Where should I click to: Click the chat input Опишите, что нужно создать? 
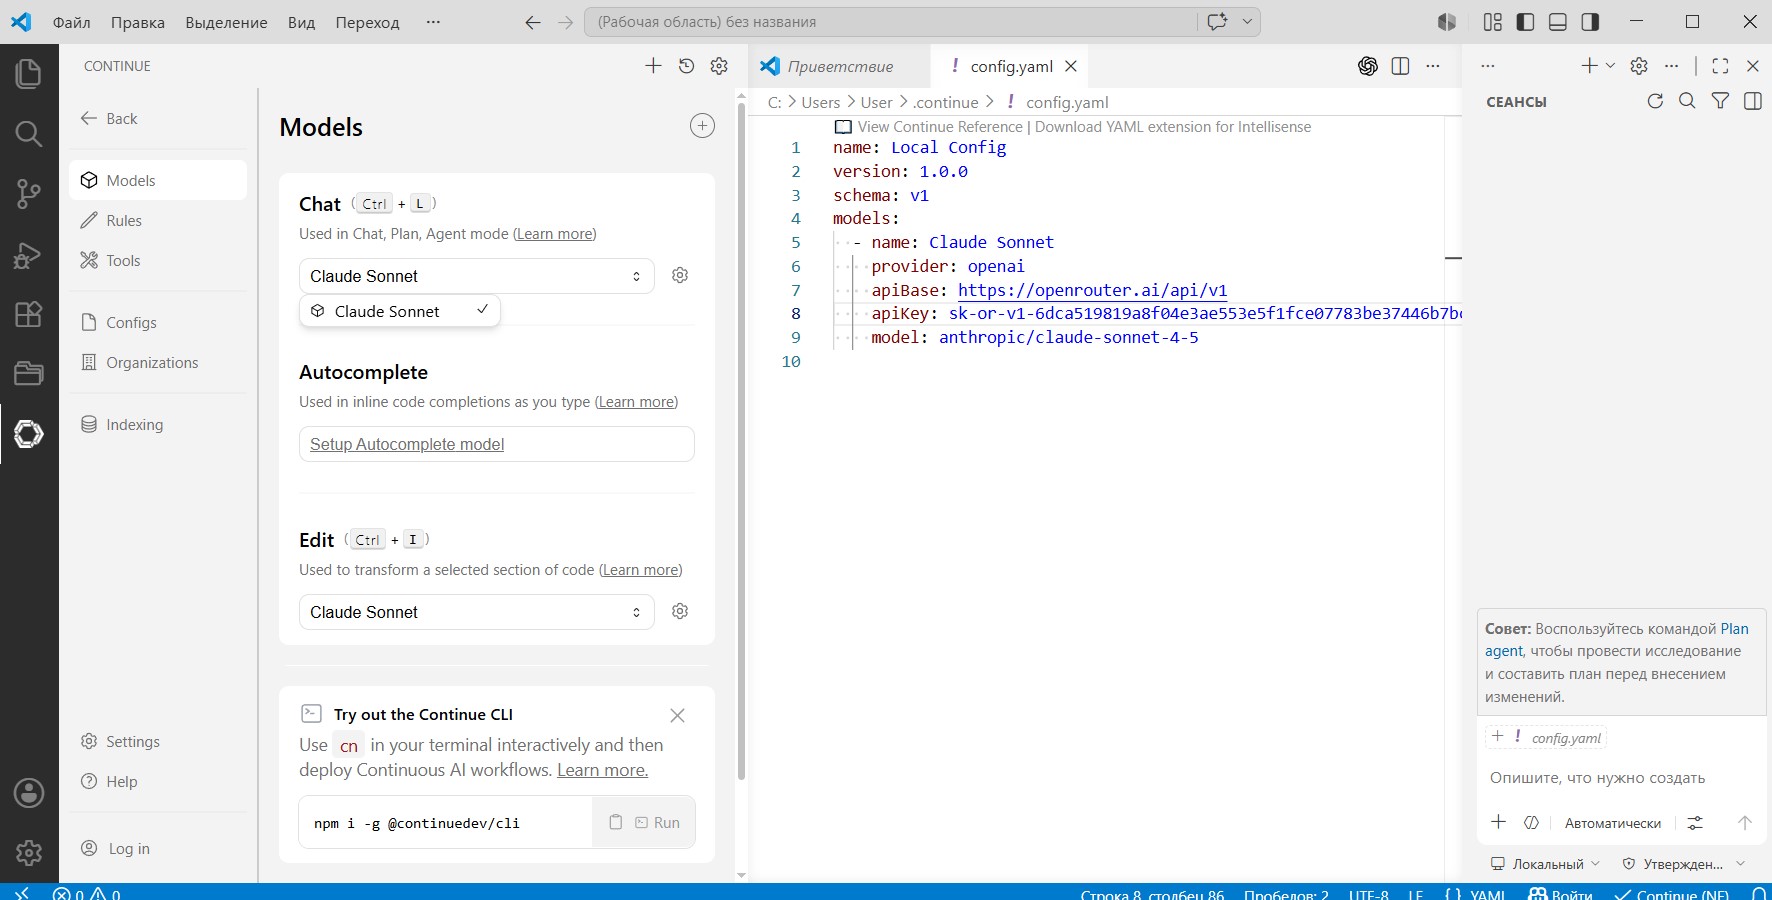point(1597,778)
